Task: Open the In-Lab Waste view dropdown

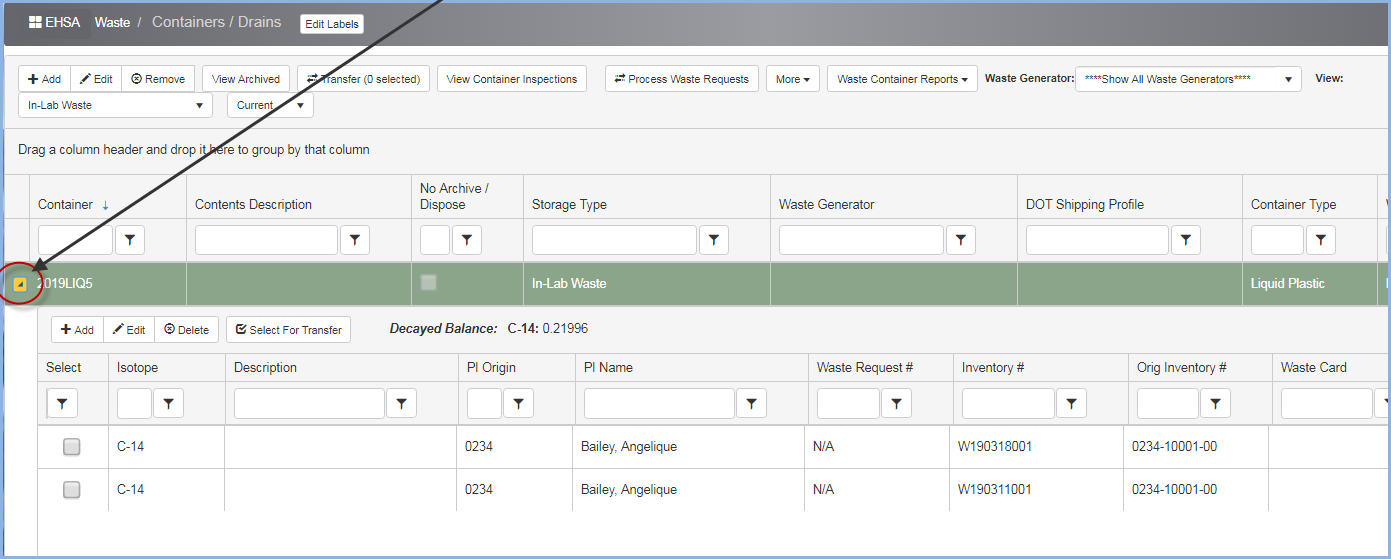Action: [x=116, y=105]
